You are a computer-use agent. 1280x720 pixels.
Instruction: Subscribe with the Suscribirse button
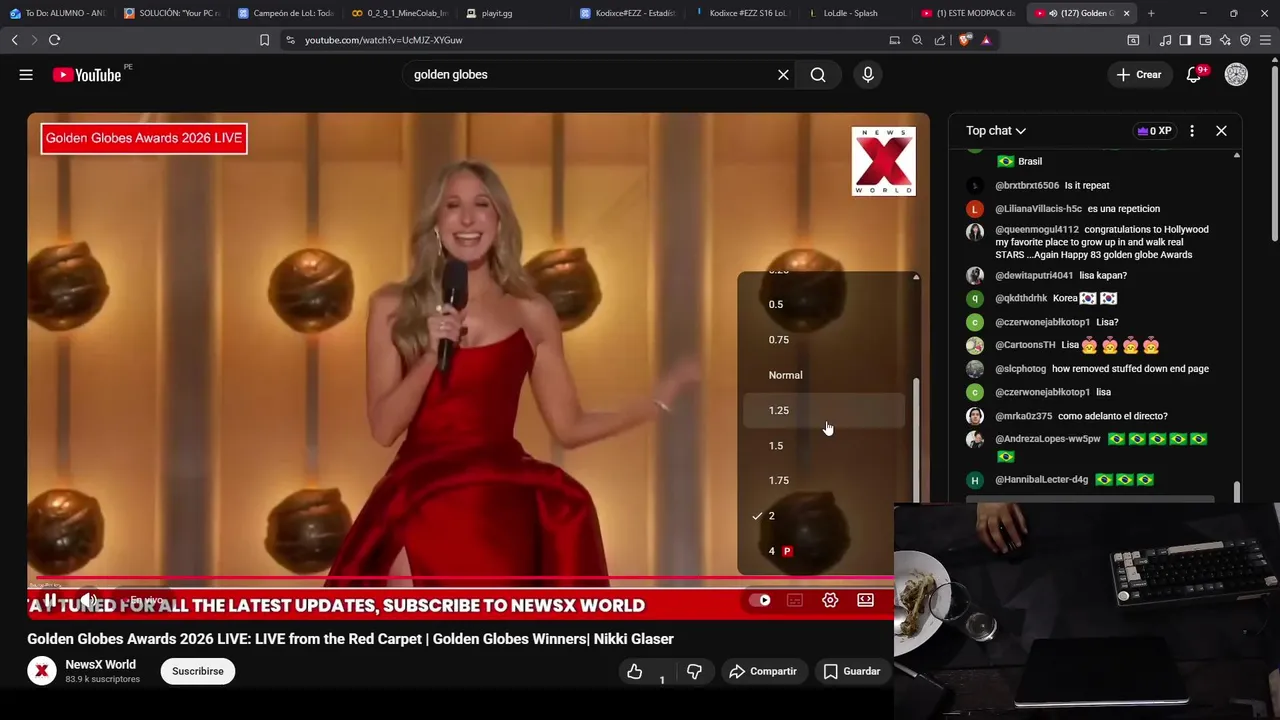click(x=198, y=671)
